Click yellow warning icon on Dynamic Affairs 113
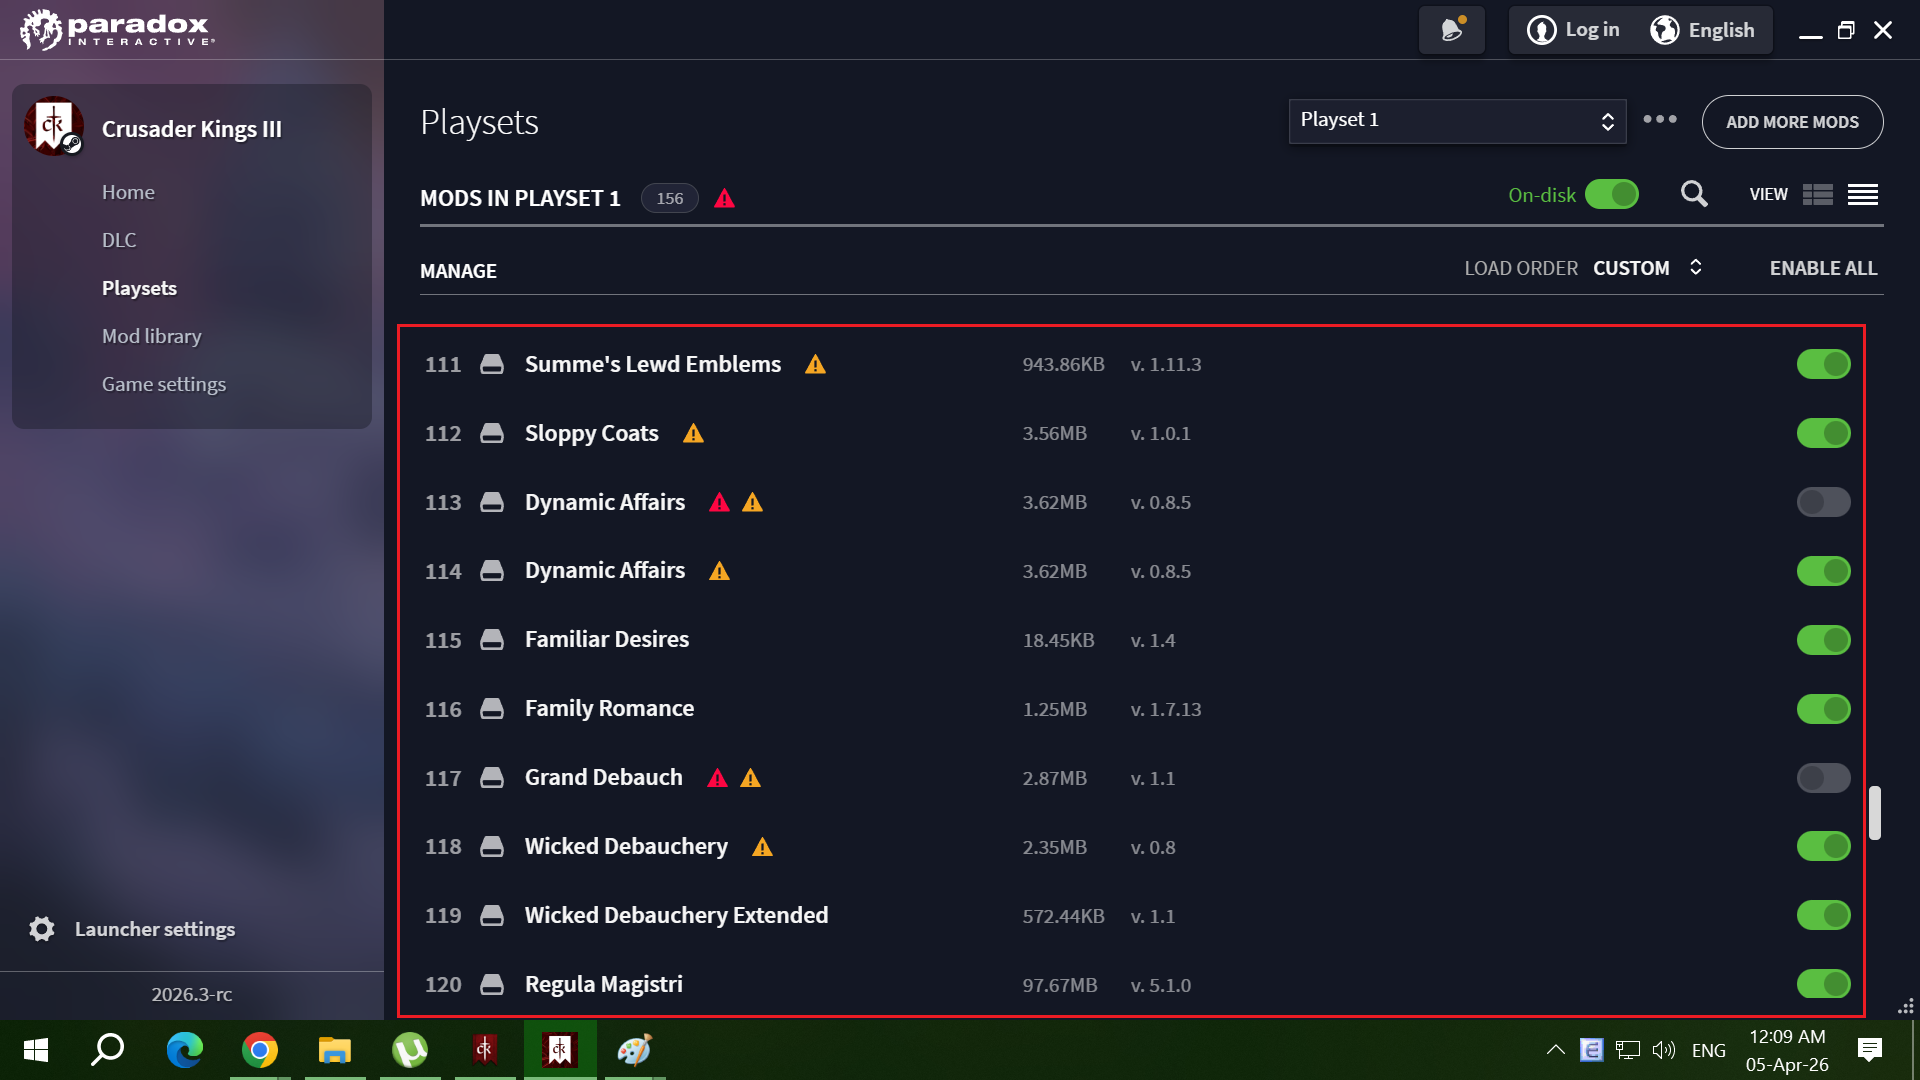1920x1080 pixels. (753, 502)
